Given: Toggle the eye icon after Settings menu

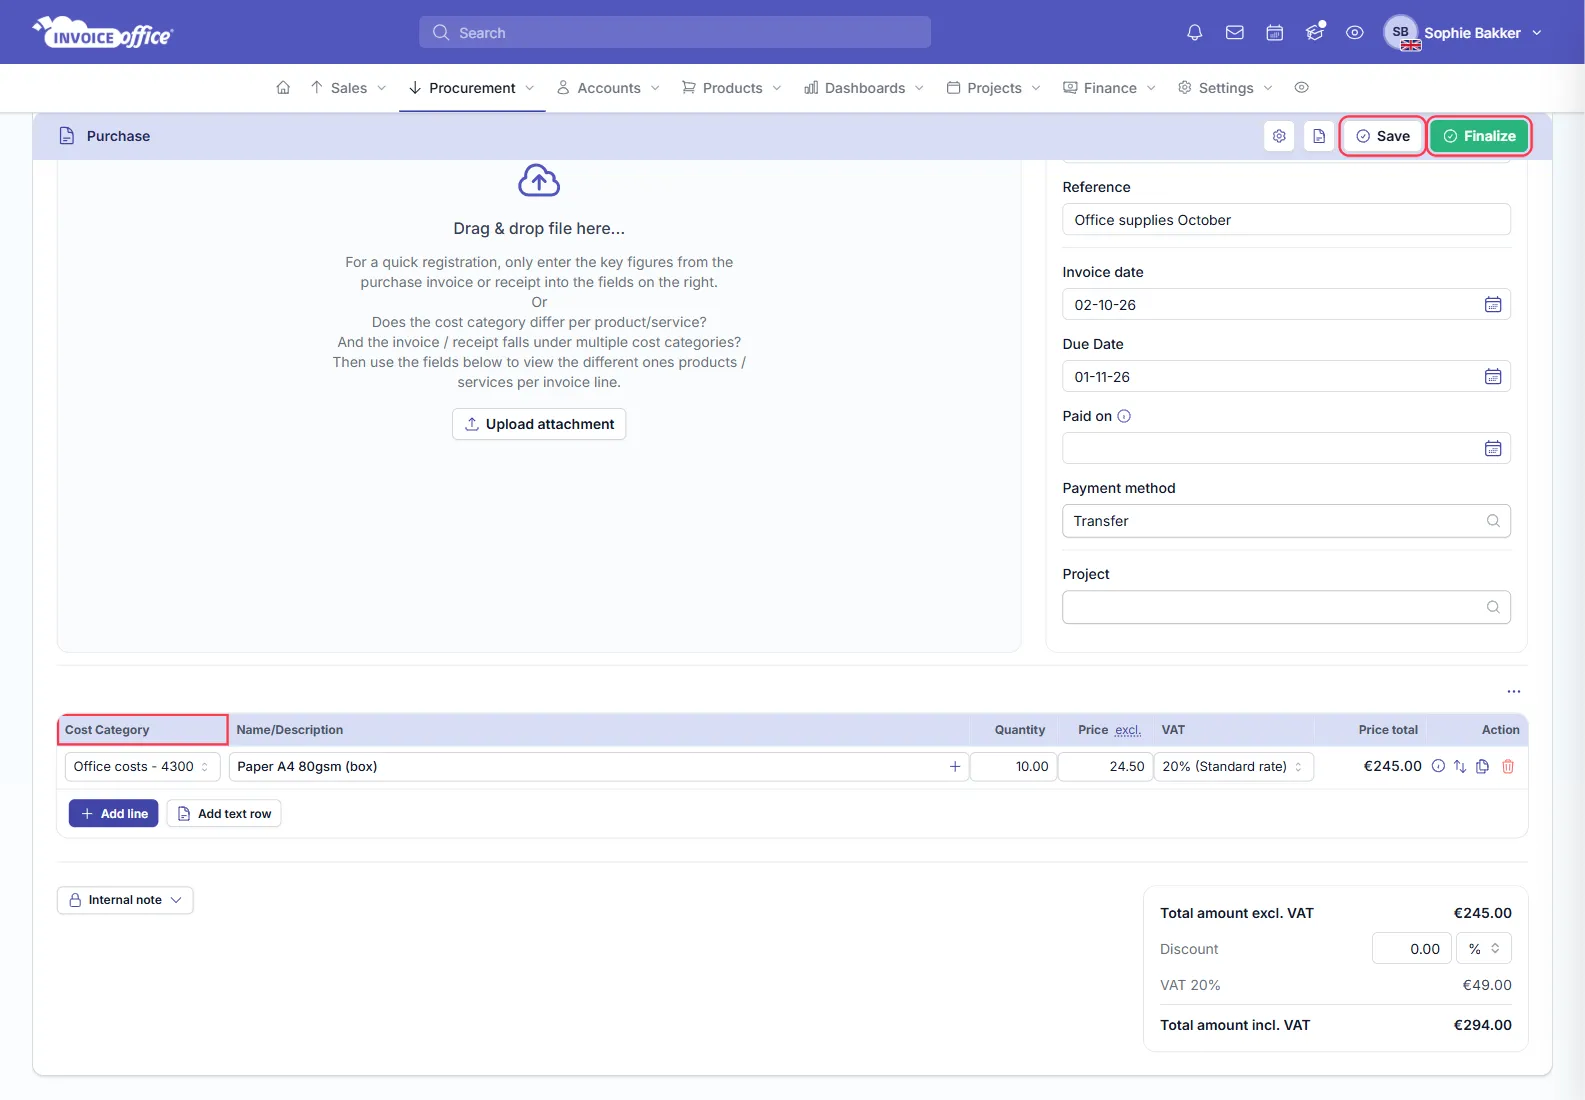Looking at the screenshot, I should pyautogui.click(x=1302, y=88).
